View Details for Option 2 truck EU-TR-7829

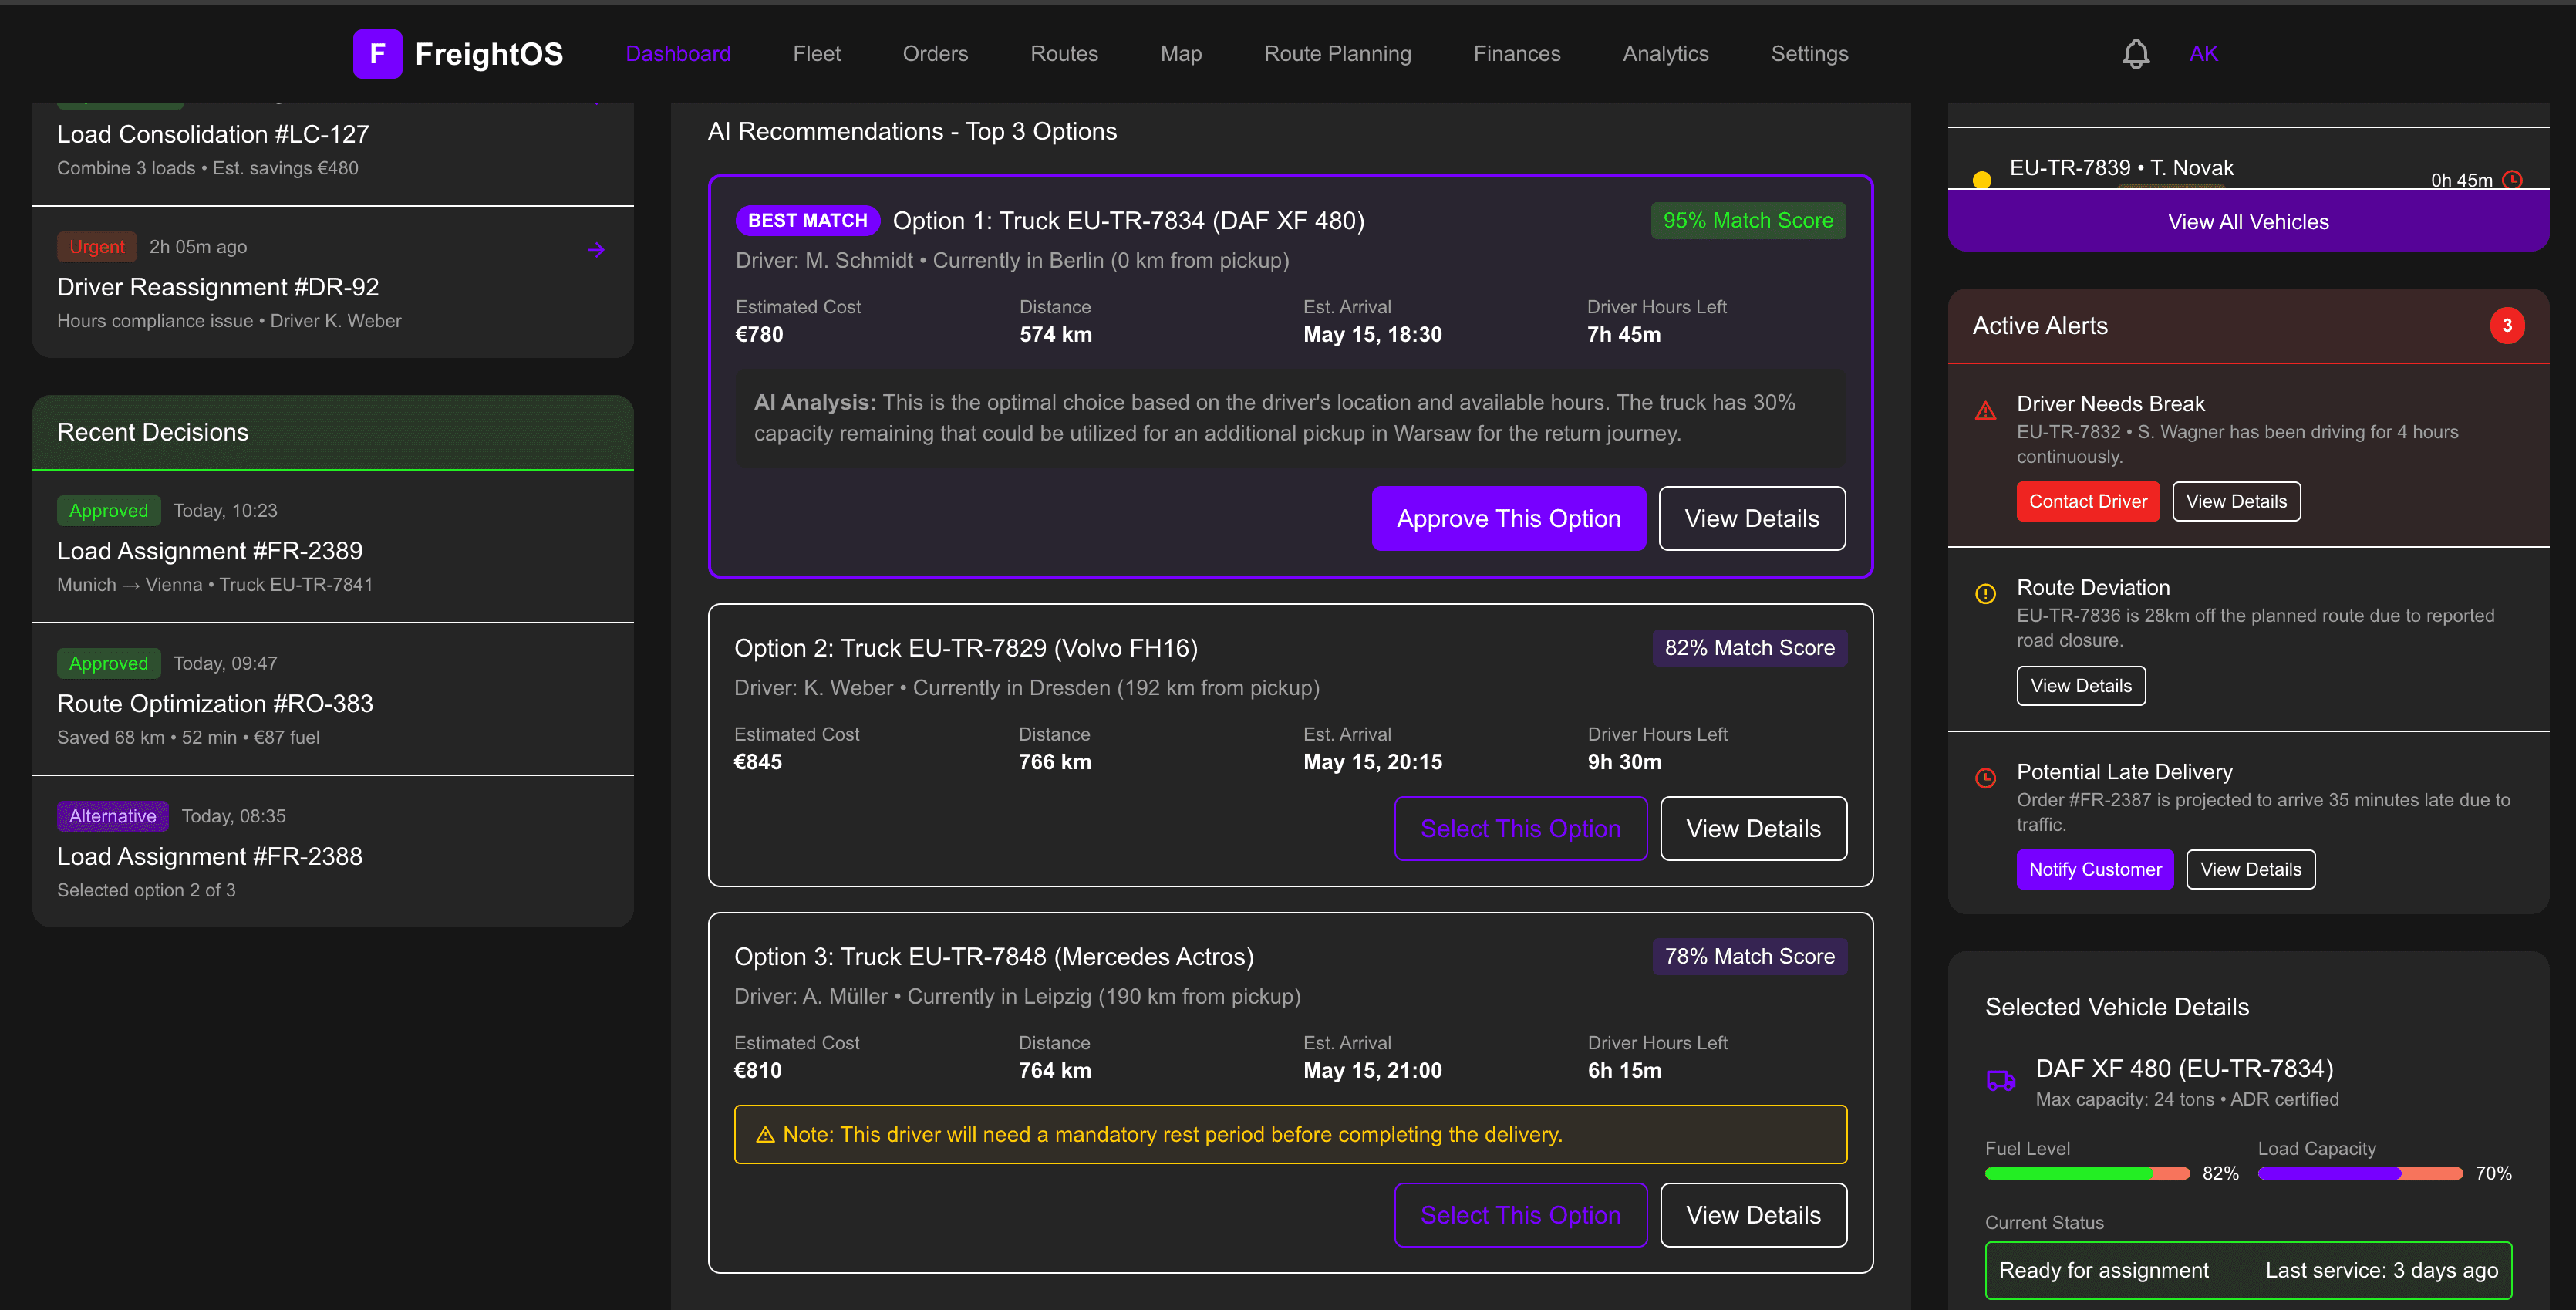point(1753,828)
